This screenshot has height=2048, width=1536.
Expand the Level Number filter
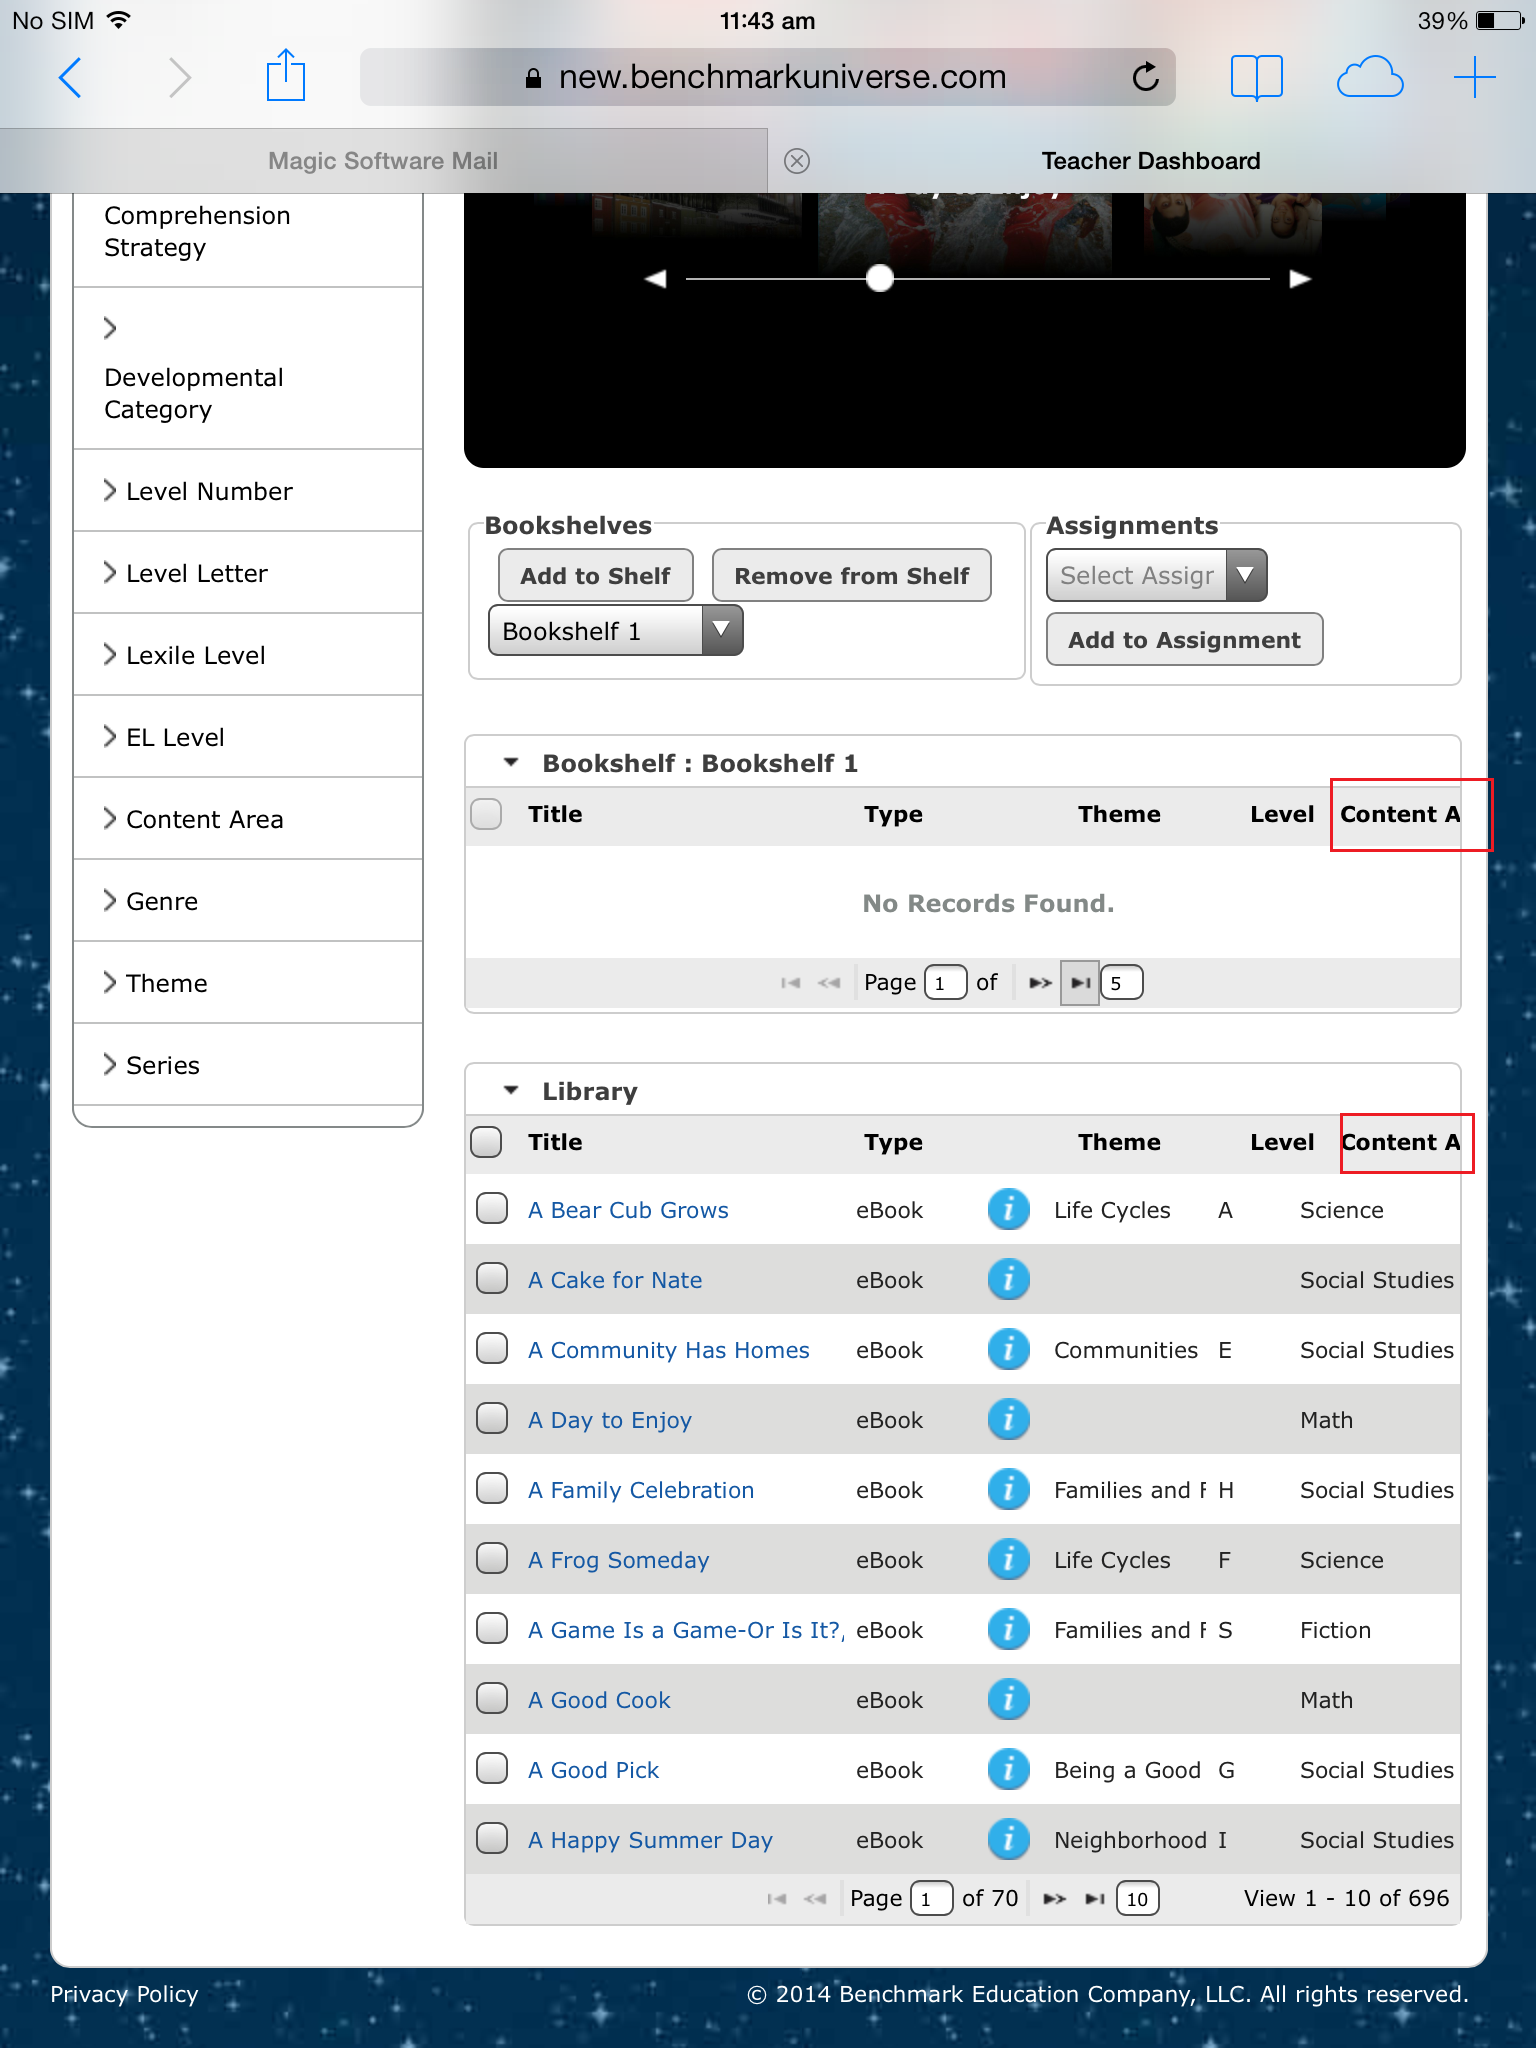pos(248,491)
